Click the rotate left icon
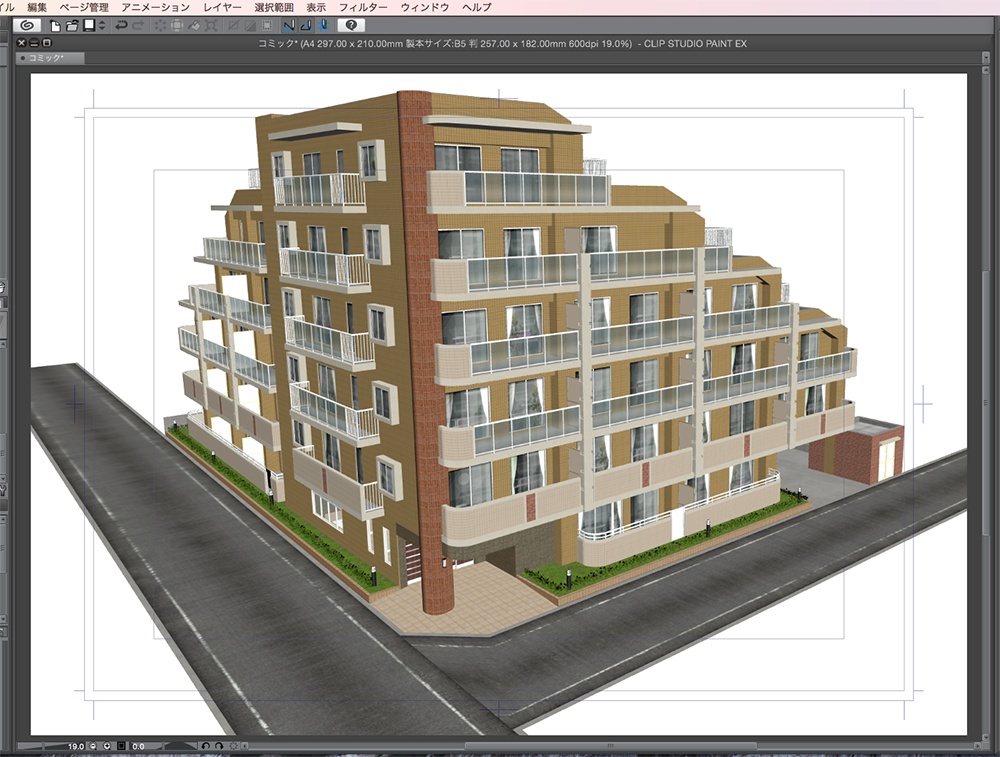The image size is (1000, 757). coord(205,746)
